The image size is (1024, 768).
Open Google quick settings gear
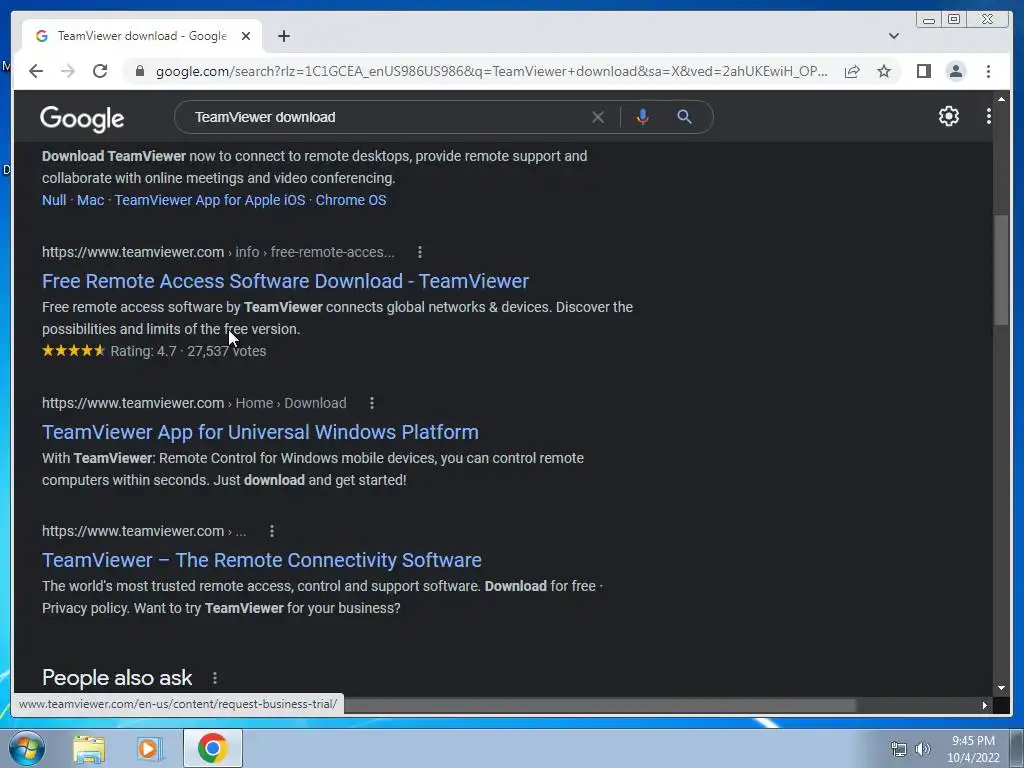[x=949, y=116]
